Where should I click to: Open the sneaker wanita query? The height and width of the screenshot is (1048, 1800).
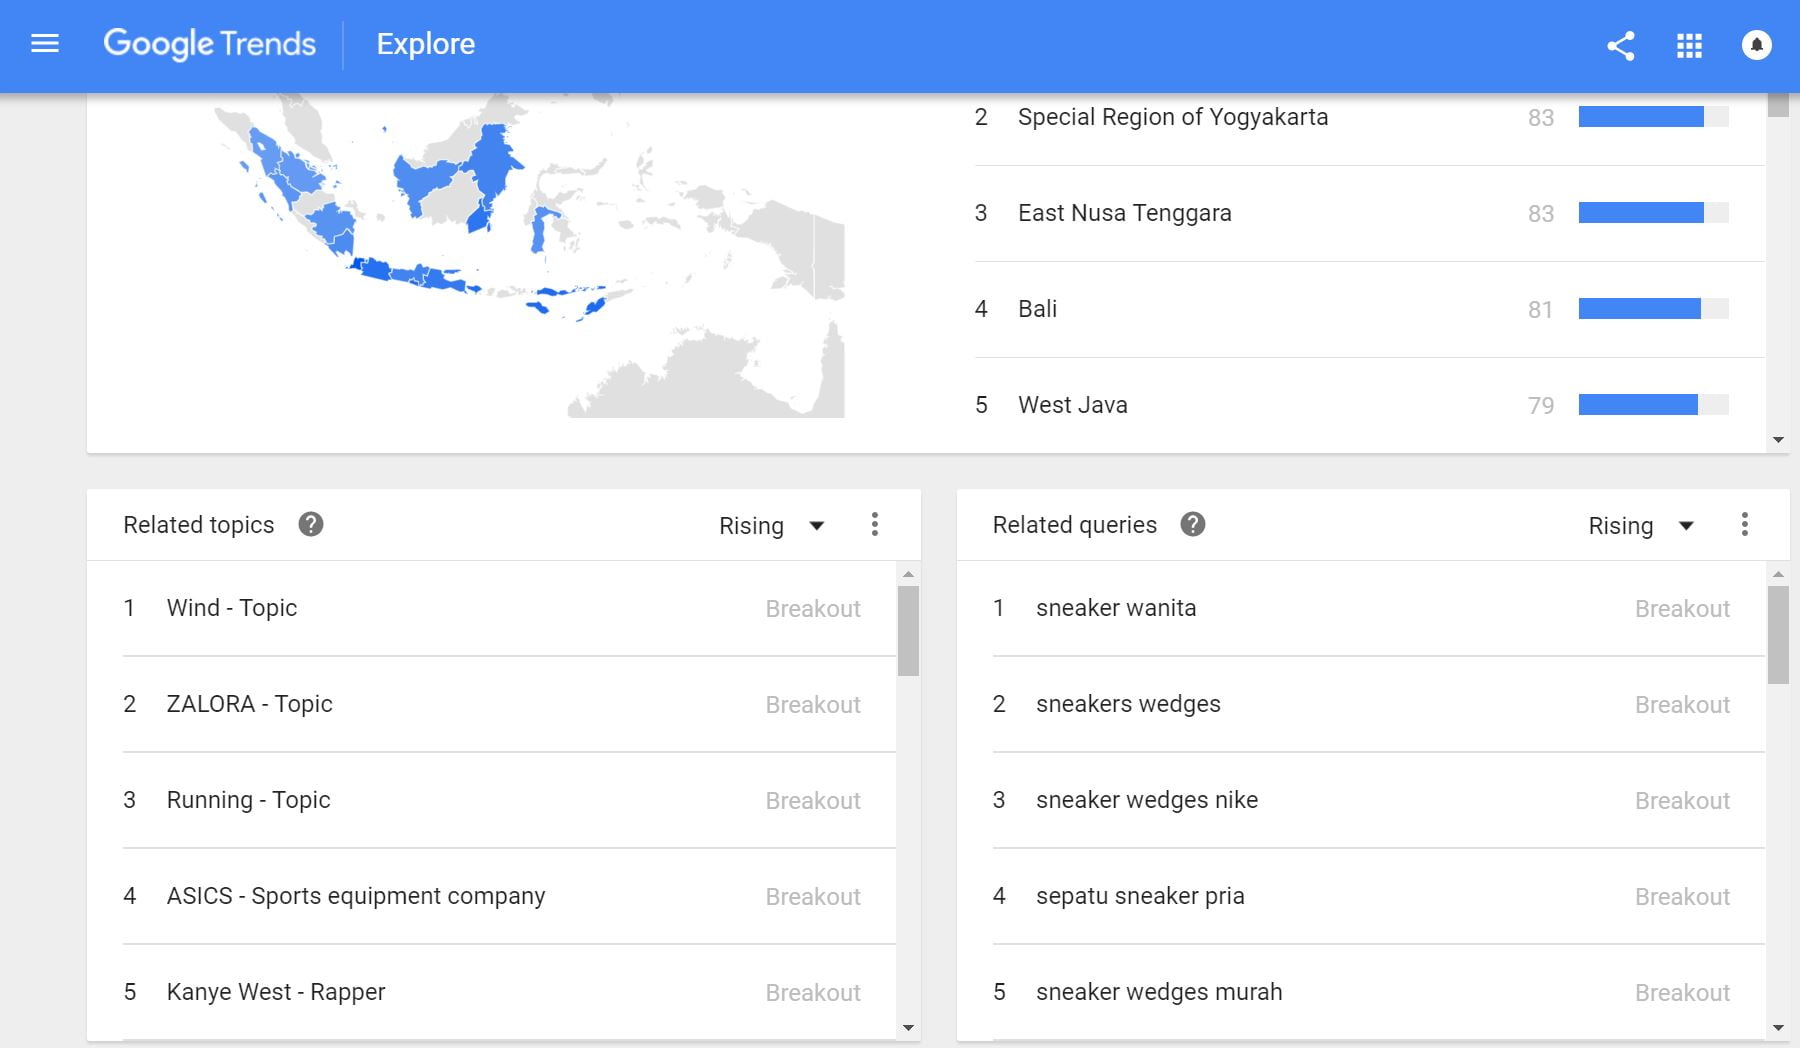point(1115,608)
